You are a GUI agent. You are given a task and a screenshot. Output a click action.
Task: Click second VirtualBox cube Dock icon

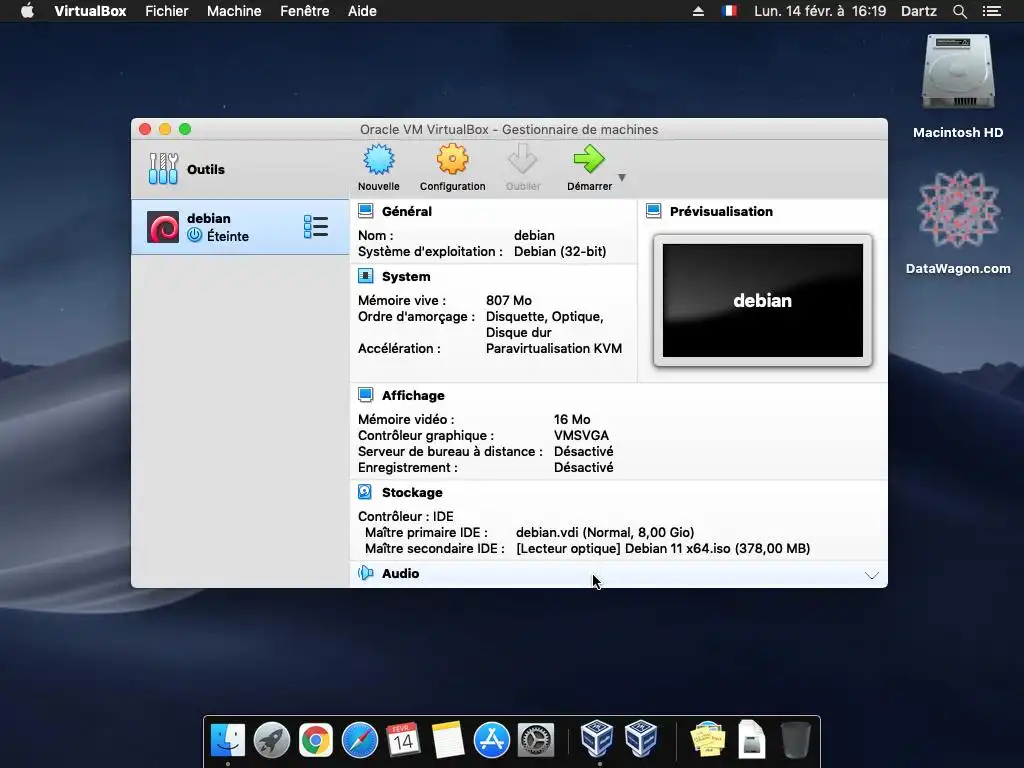pos(641,738)
